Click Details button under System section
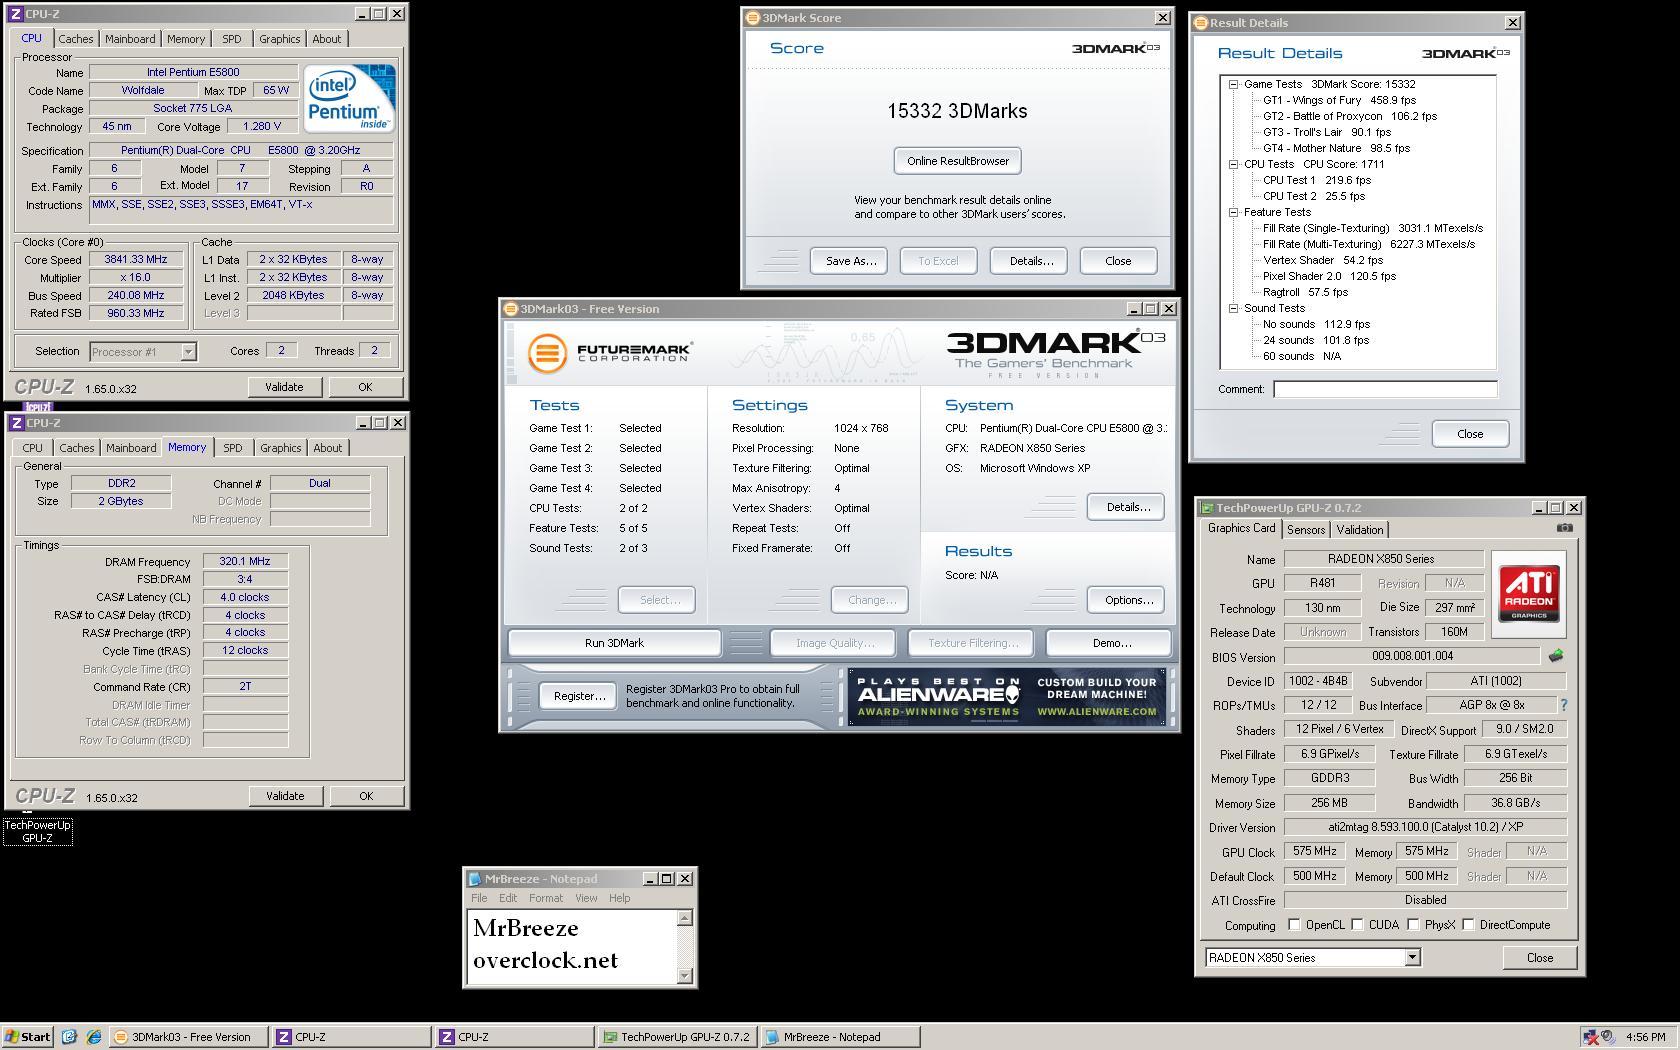This screenshot has width=1680, height=1050. pyautogui.click(x=1128, y=507)
